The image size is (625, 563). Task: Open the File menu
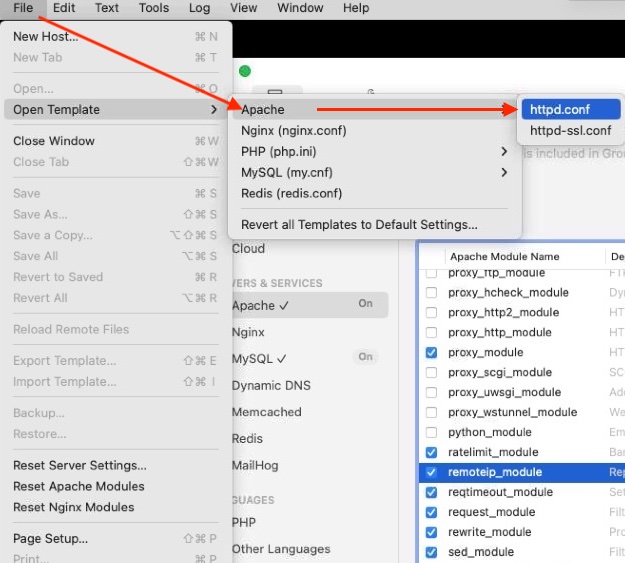pos(23,8)
